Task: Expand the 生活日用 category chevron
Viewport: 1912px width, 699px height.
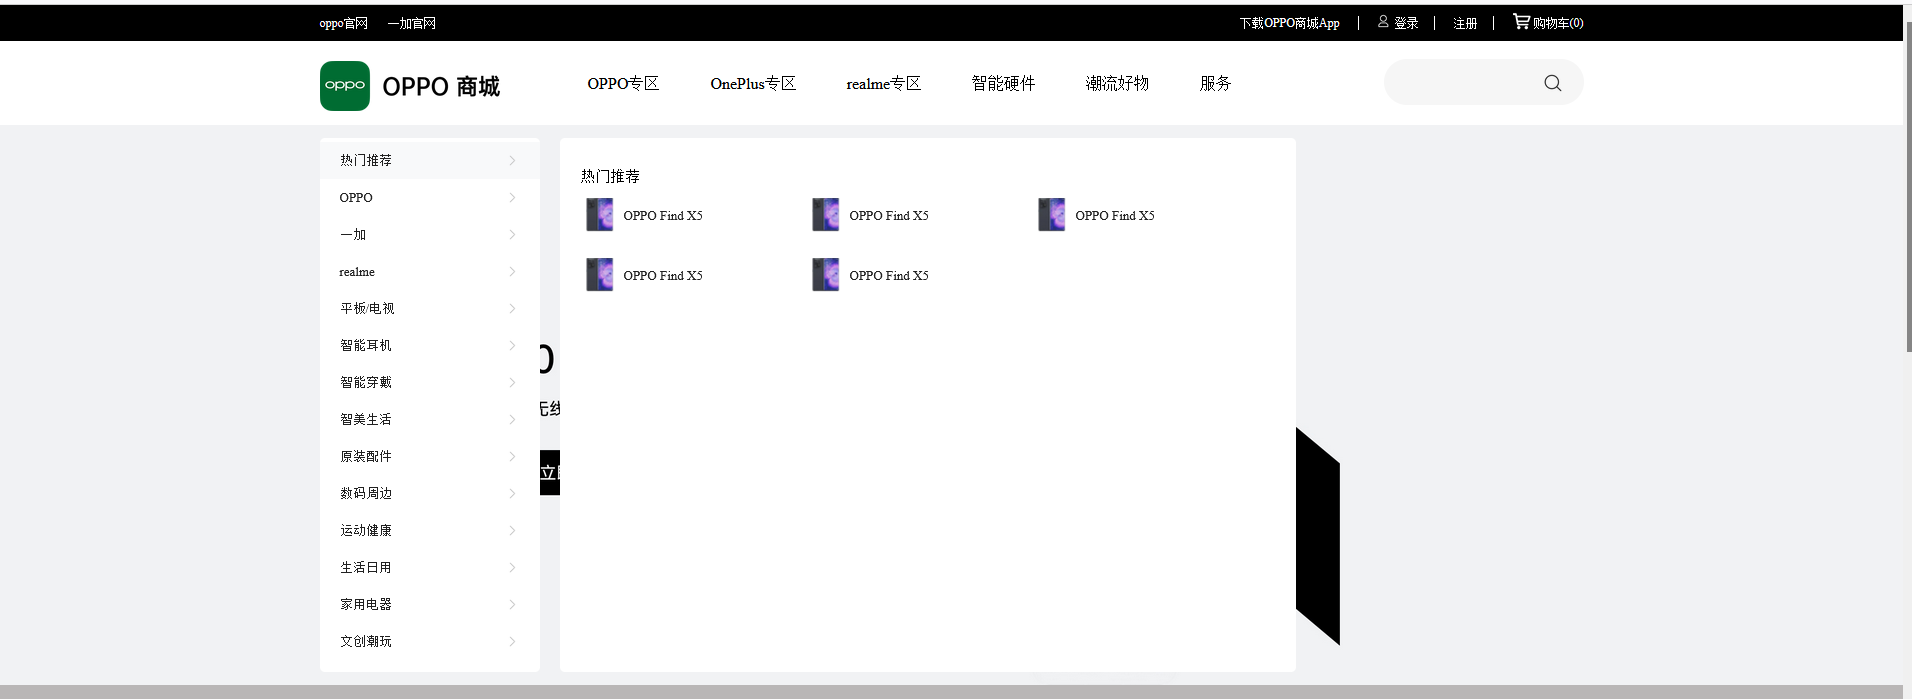Action: [512, 567]
